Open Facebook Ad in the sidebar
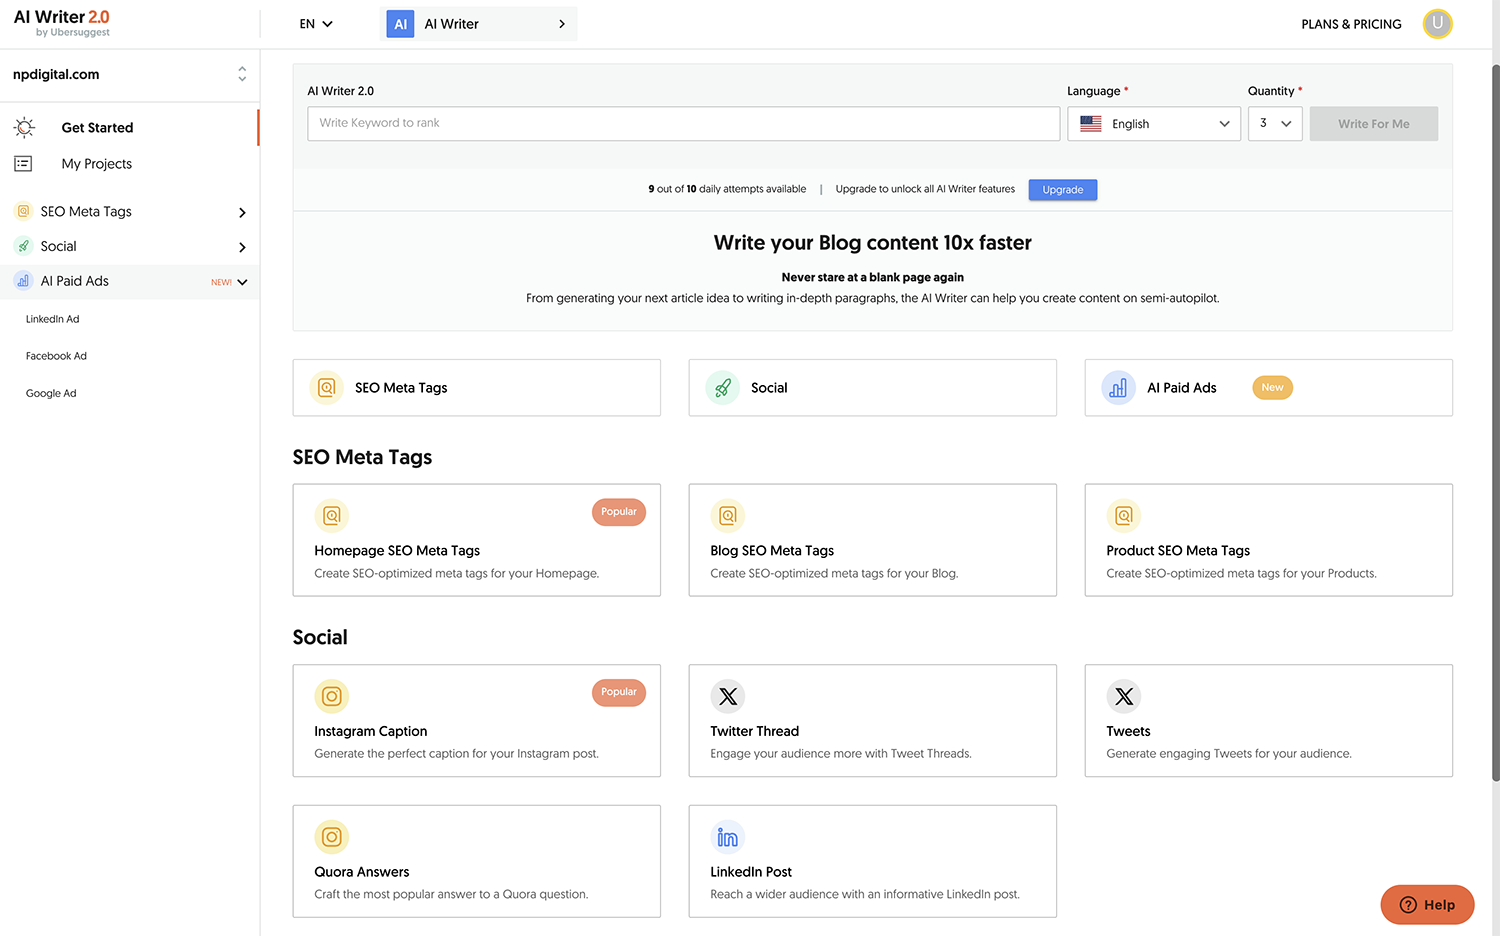 coord(56,356)
